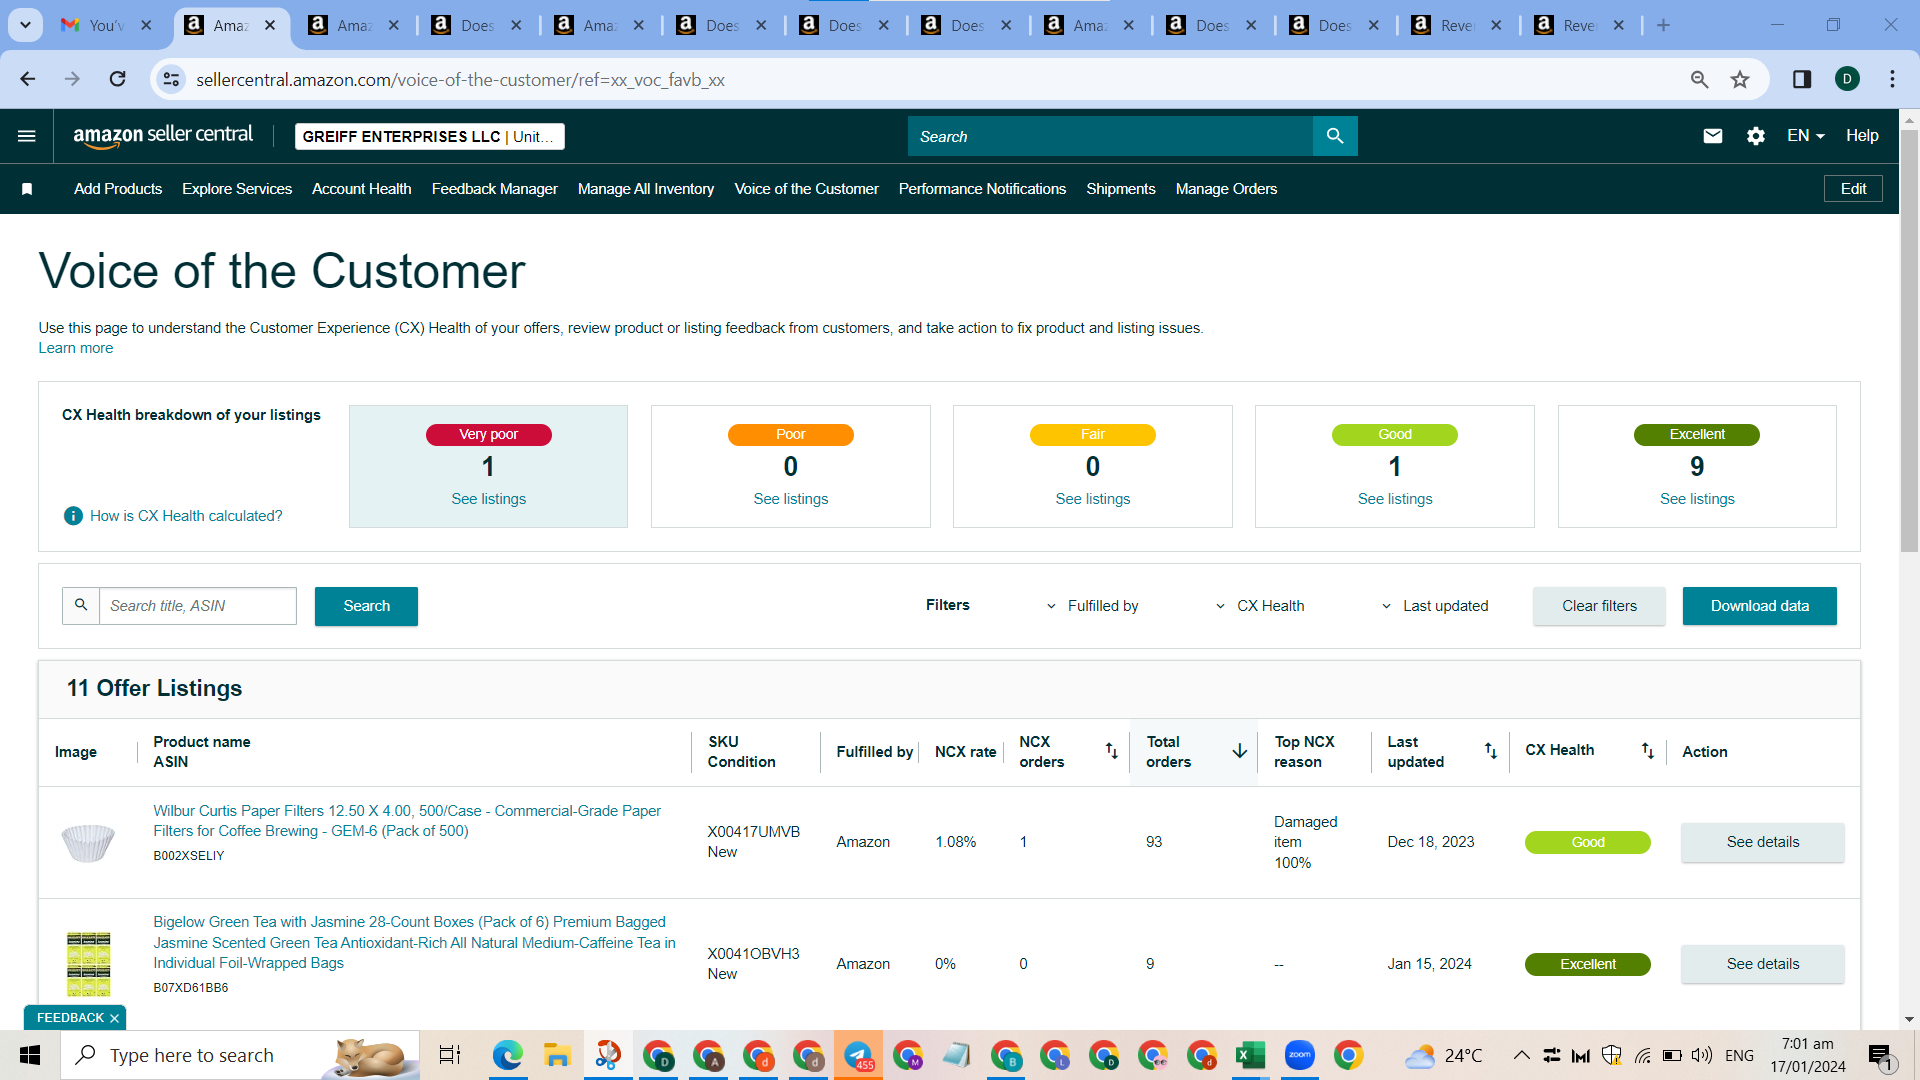This screenshot has height=1080, width=1920.
Task: Open Zoom from the taskbar
Action: coord(1299,1055)
